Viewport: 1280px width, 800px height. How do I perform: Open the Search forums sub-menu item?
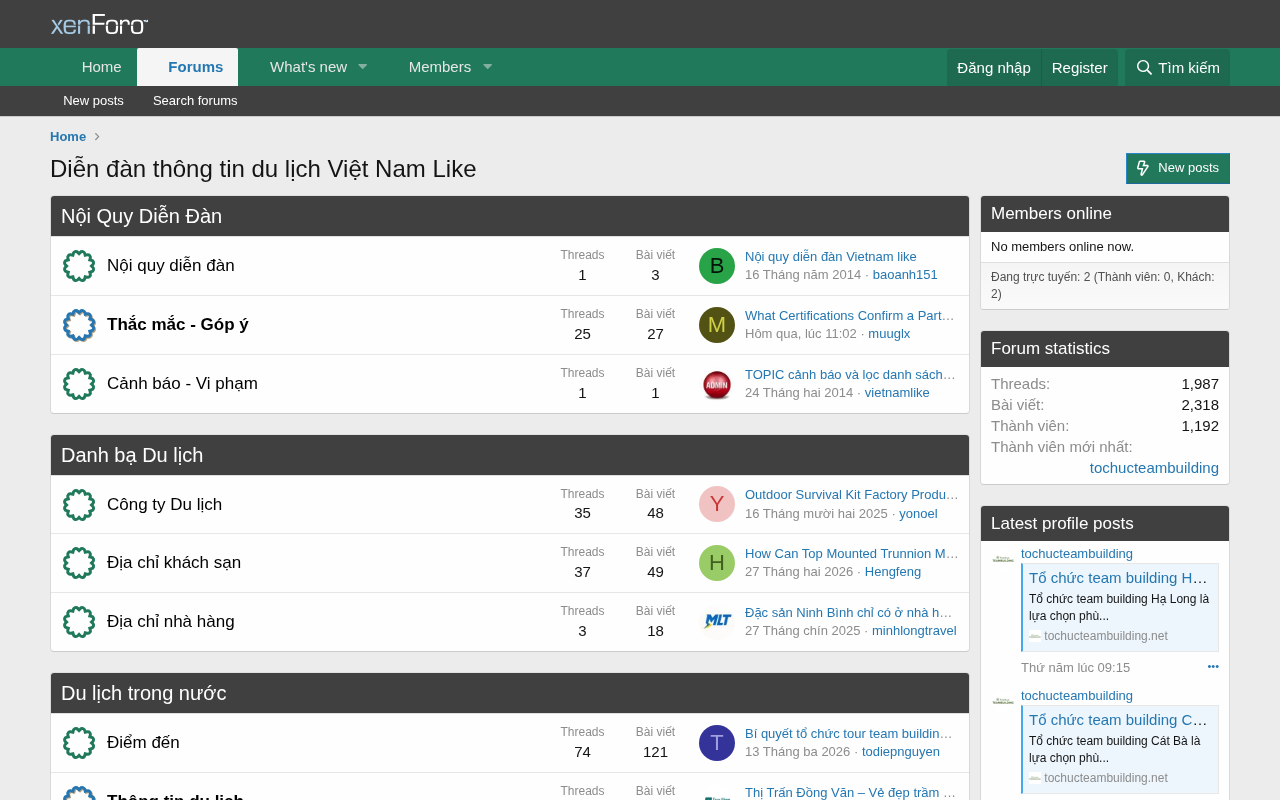pos(195,101)
